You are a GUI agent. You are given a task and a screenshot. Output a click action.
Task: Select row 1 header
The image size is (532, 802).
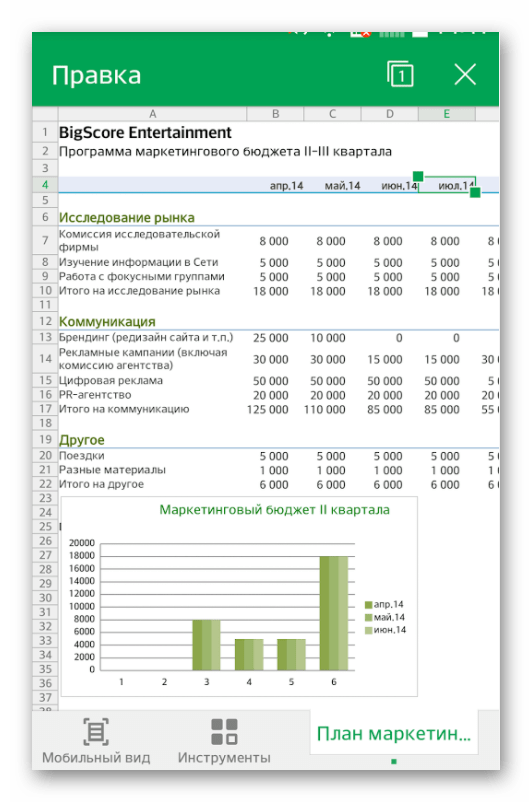click(x=45, y=132)
